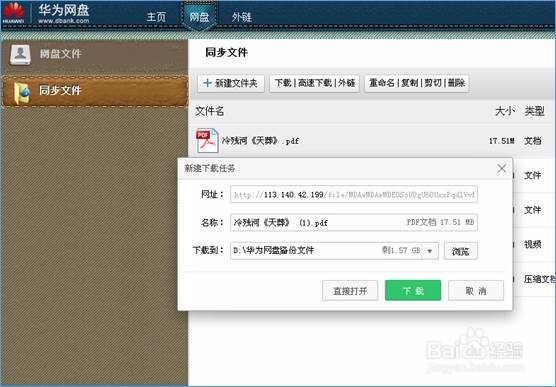Click 高速下载 in the toolbar
This screenshot has width=556, height=387.
coord(314,83)
